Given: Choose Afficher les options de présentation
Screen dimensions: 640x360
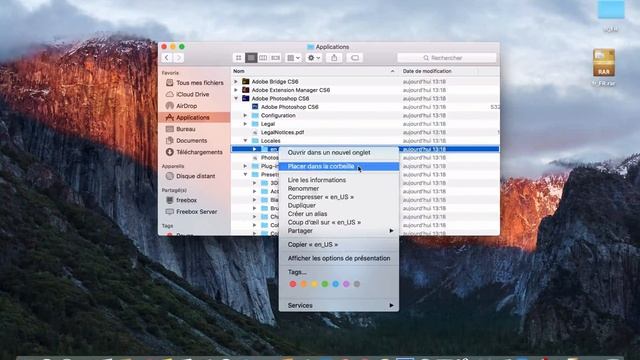Looking at the screenshot, I should (339, 258).
